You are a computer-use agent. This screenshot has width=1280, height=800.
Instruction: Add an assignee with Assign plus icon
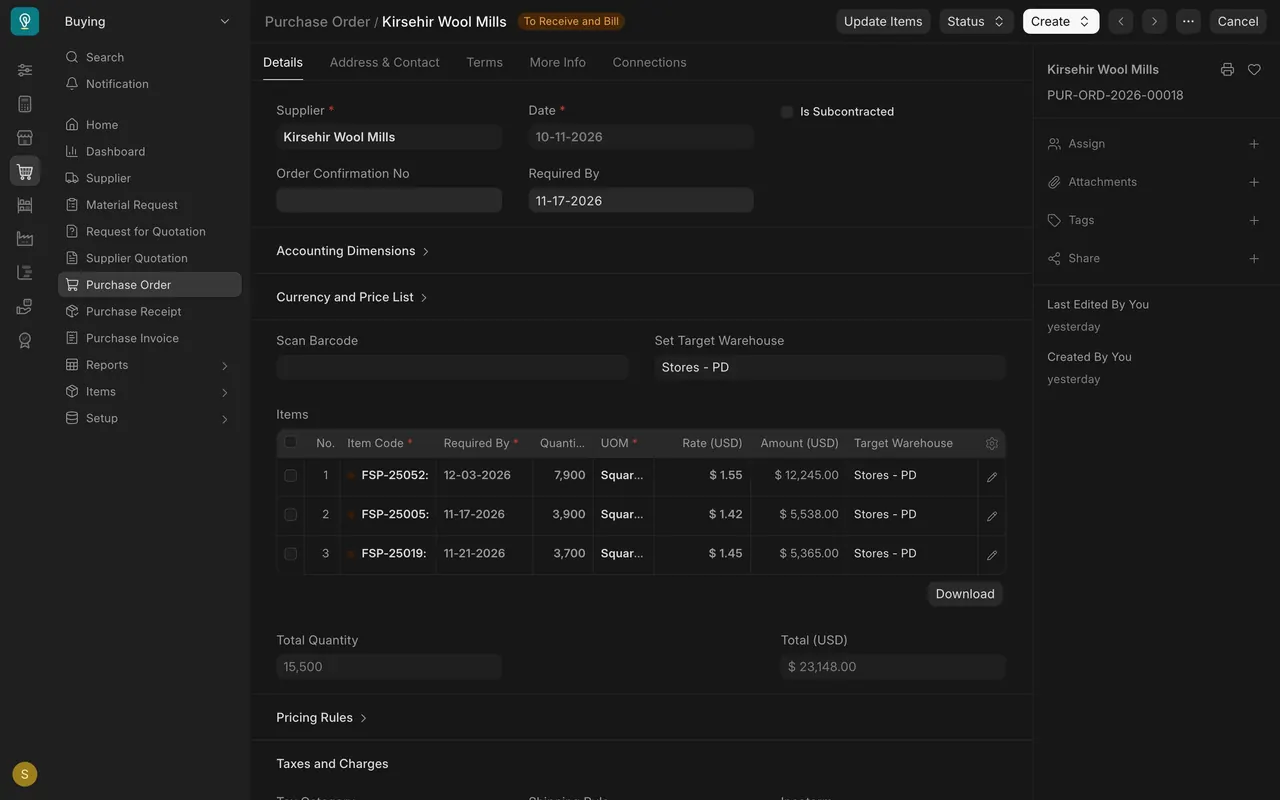pos(1254,144)
